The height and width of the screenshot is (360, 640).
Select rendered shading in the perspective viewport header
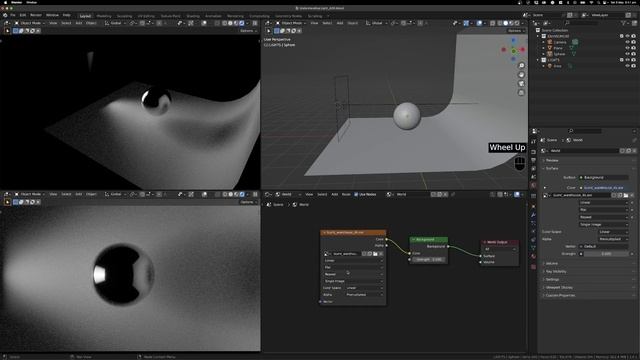click(x=517, y=23)
